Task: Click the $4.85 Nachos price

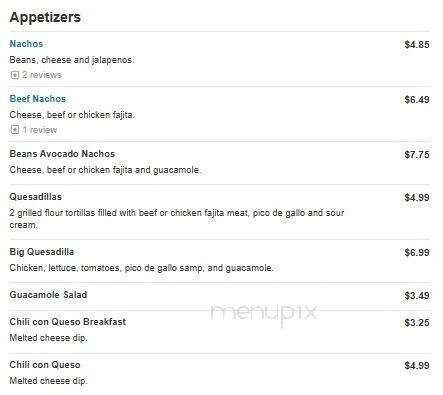Action: click(x=417, y=45)
